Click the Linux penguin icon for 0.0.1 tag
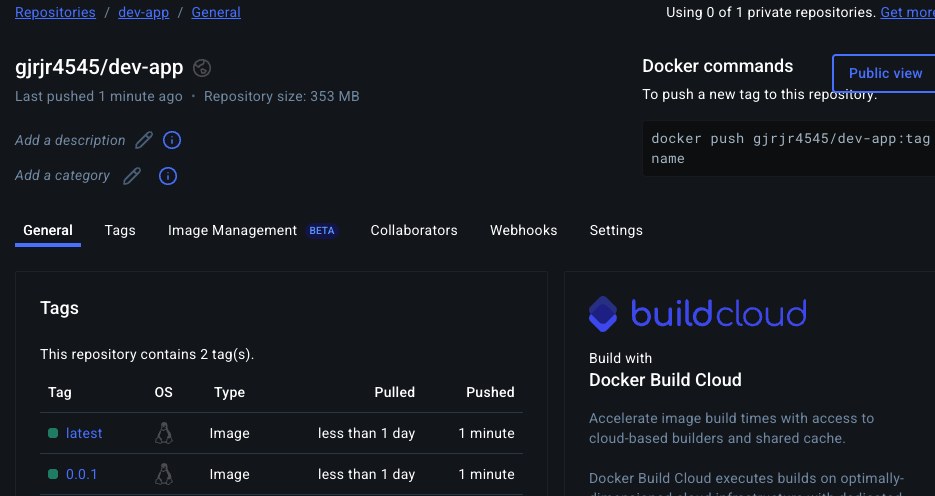Viewport: 935px width, 496px height. tap(164, 474)
